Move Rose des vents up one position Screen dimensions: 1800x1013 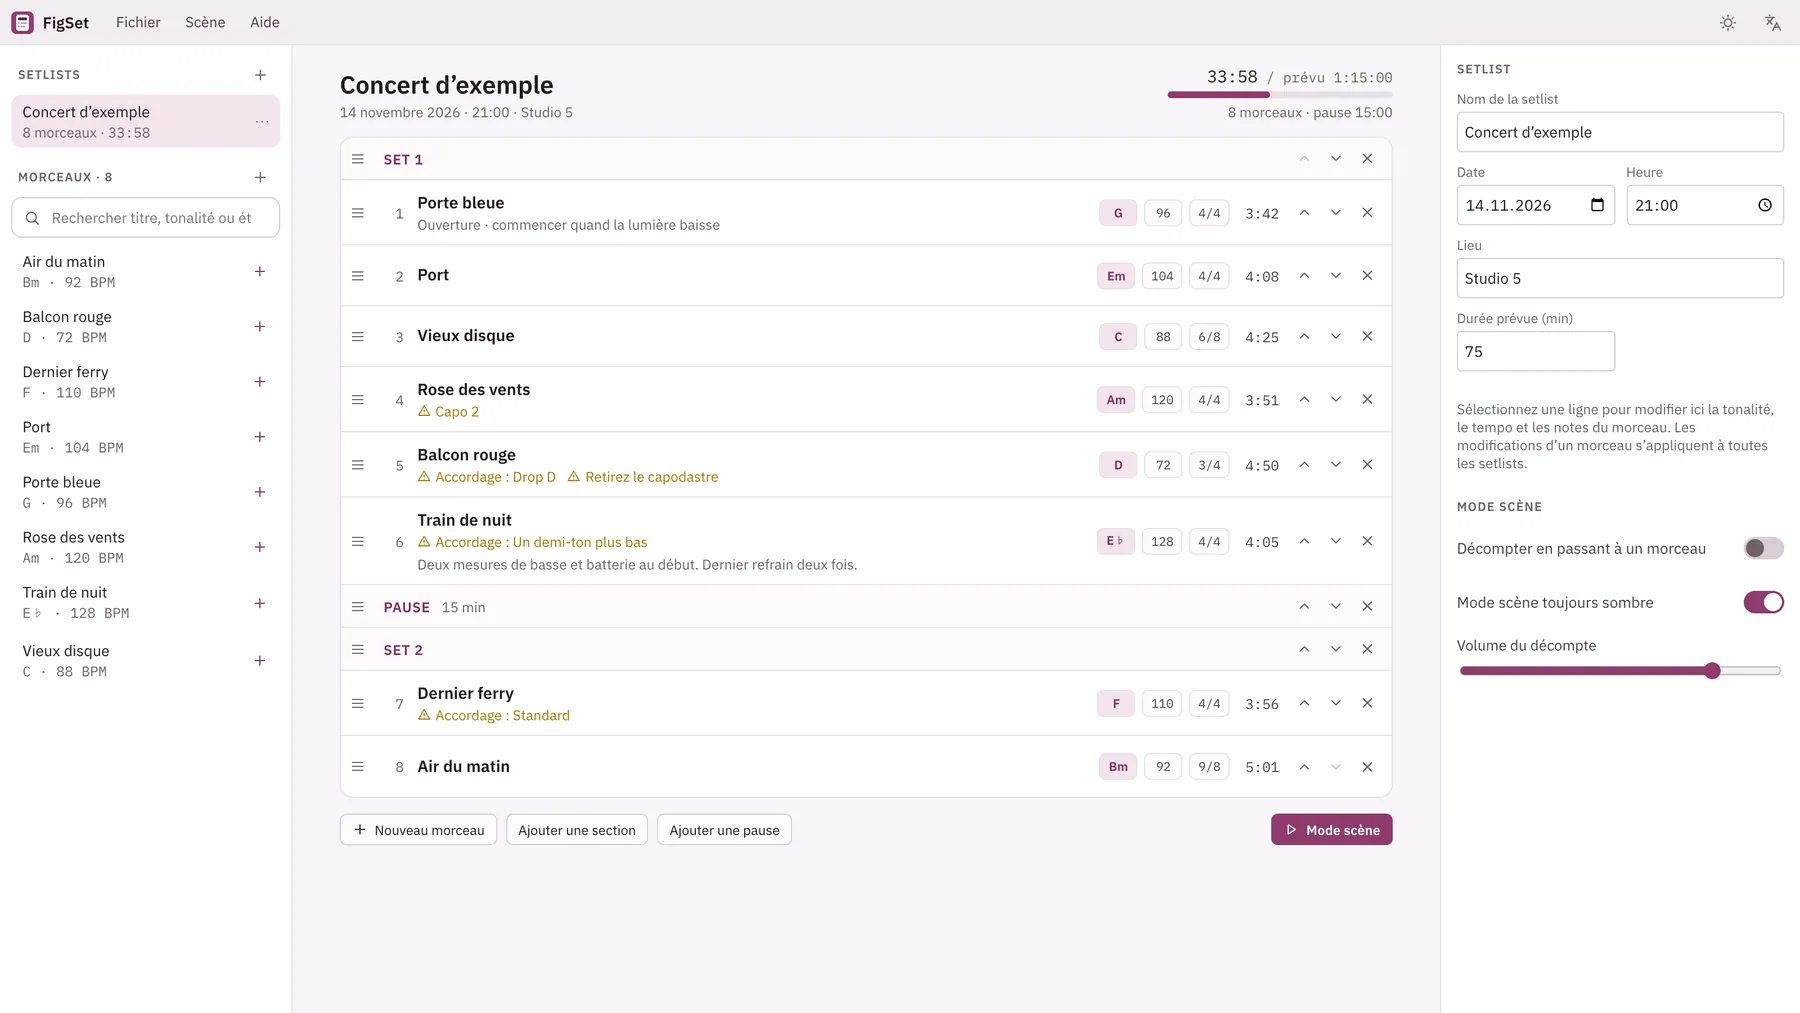coord(1304,399)
